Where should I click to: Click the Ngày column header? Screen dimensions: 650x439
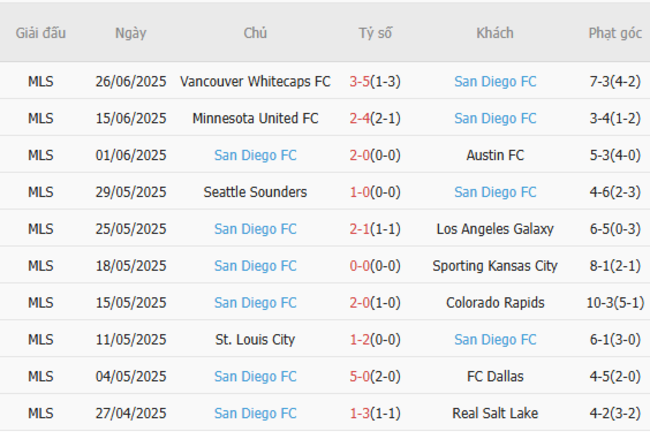(x=131, y=33)
